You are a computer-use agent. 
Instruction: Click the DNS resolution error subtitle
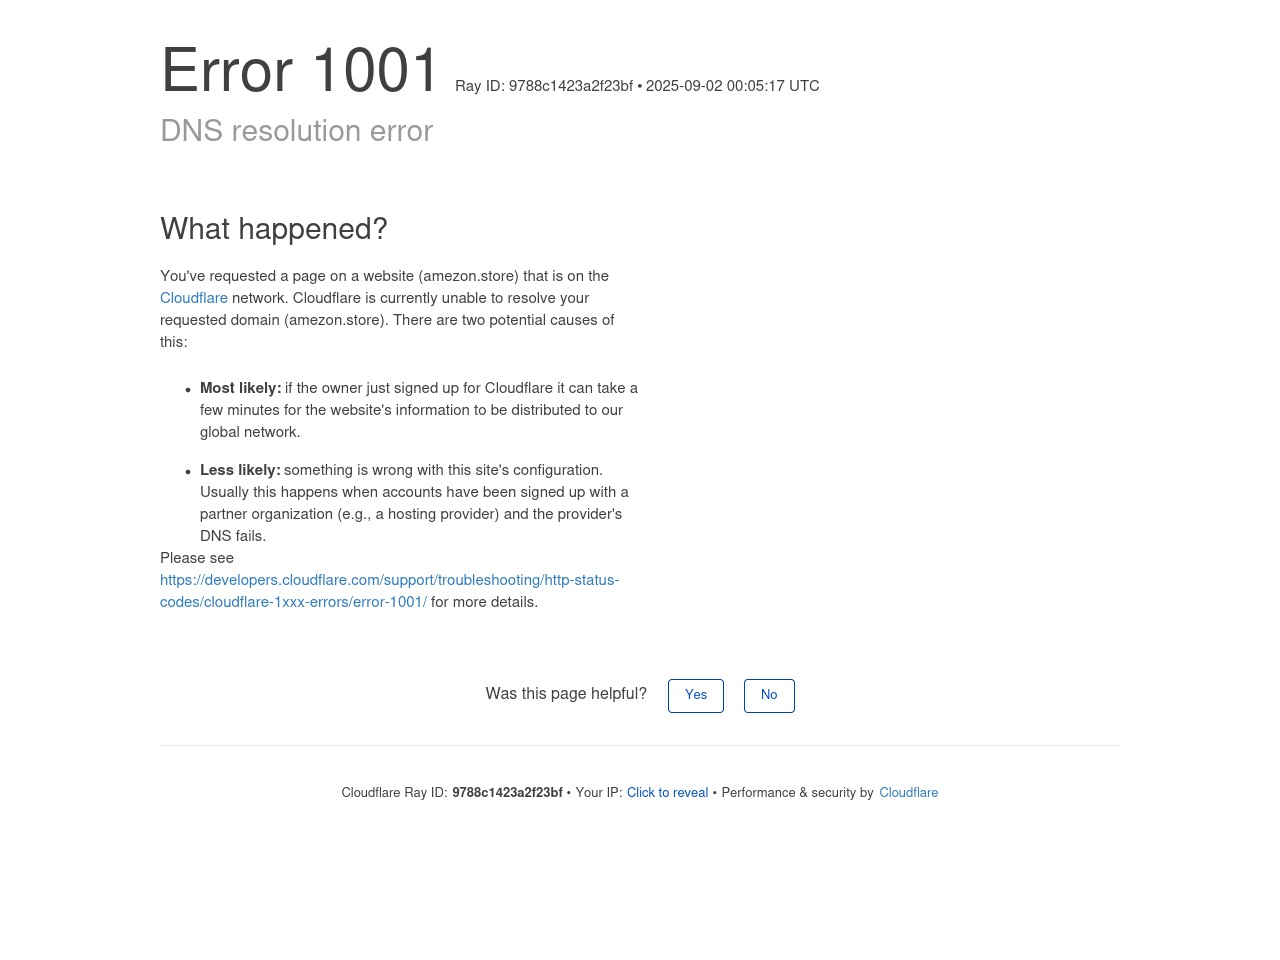[x=296, y=131]
